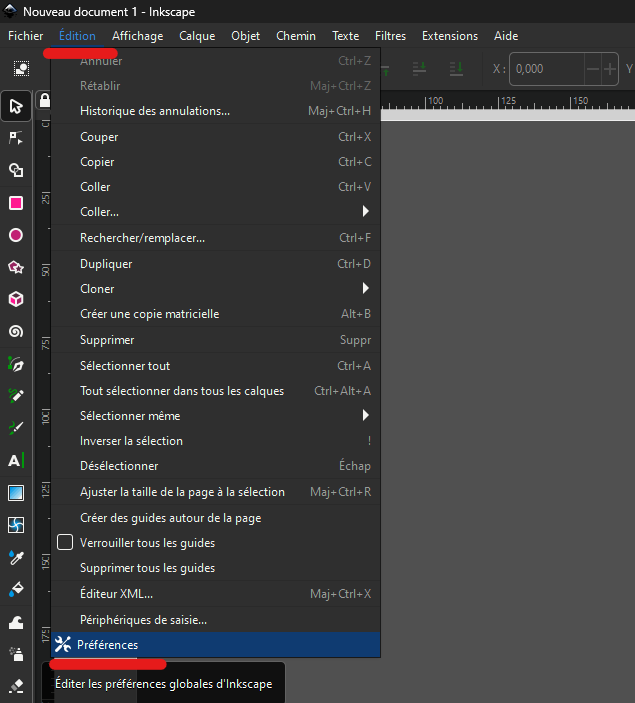The width and height of the screenshot is (635, 703).
Task: Open the Chemin menu
Action: [296, 36]
